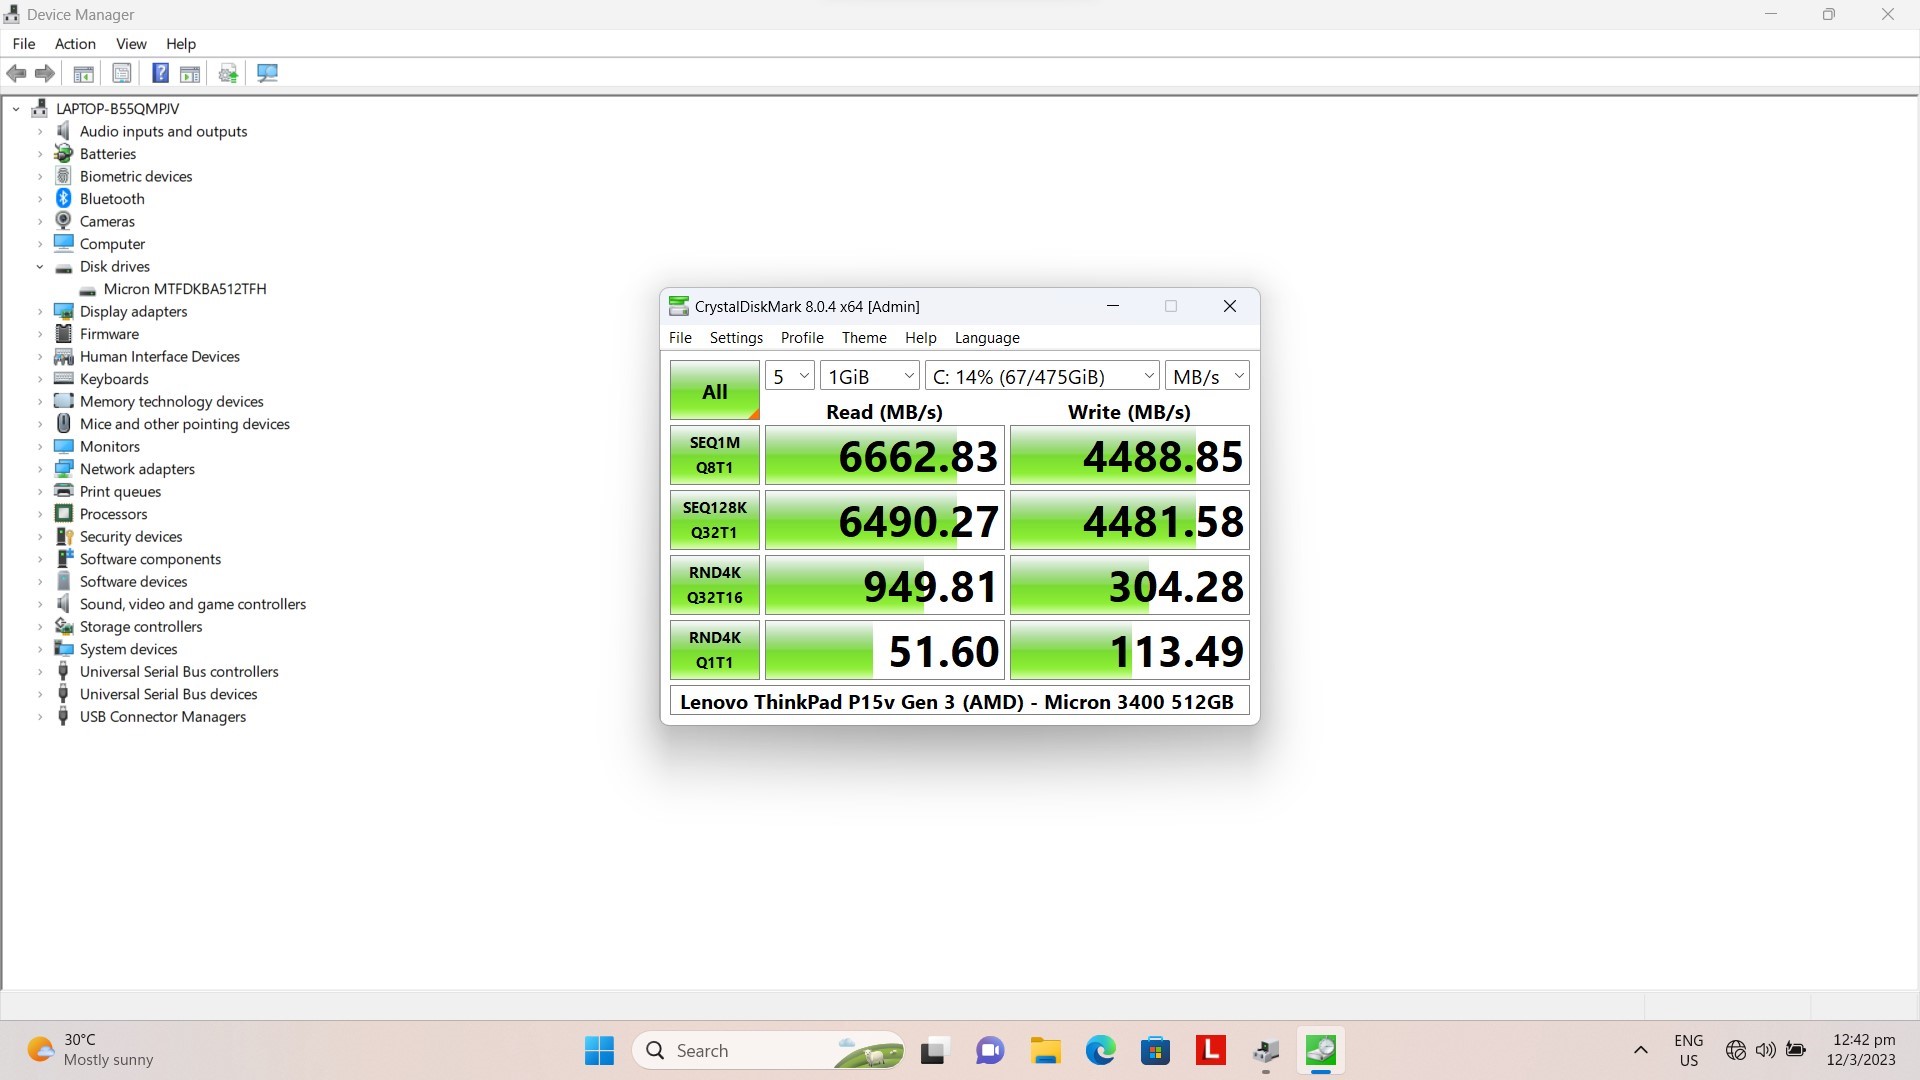Viewport: 1920px width, 1080px height.
Task: Run the RND4K Q32T16 test button
Action: [x=715, y=585]
